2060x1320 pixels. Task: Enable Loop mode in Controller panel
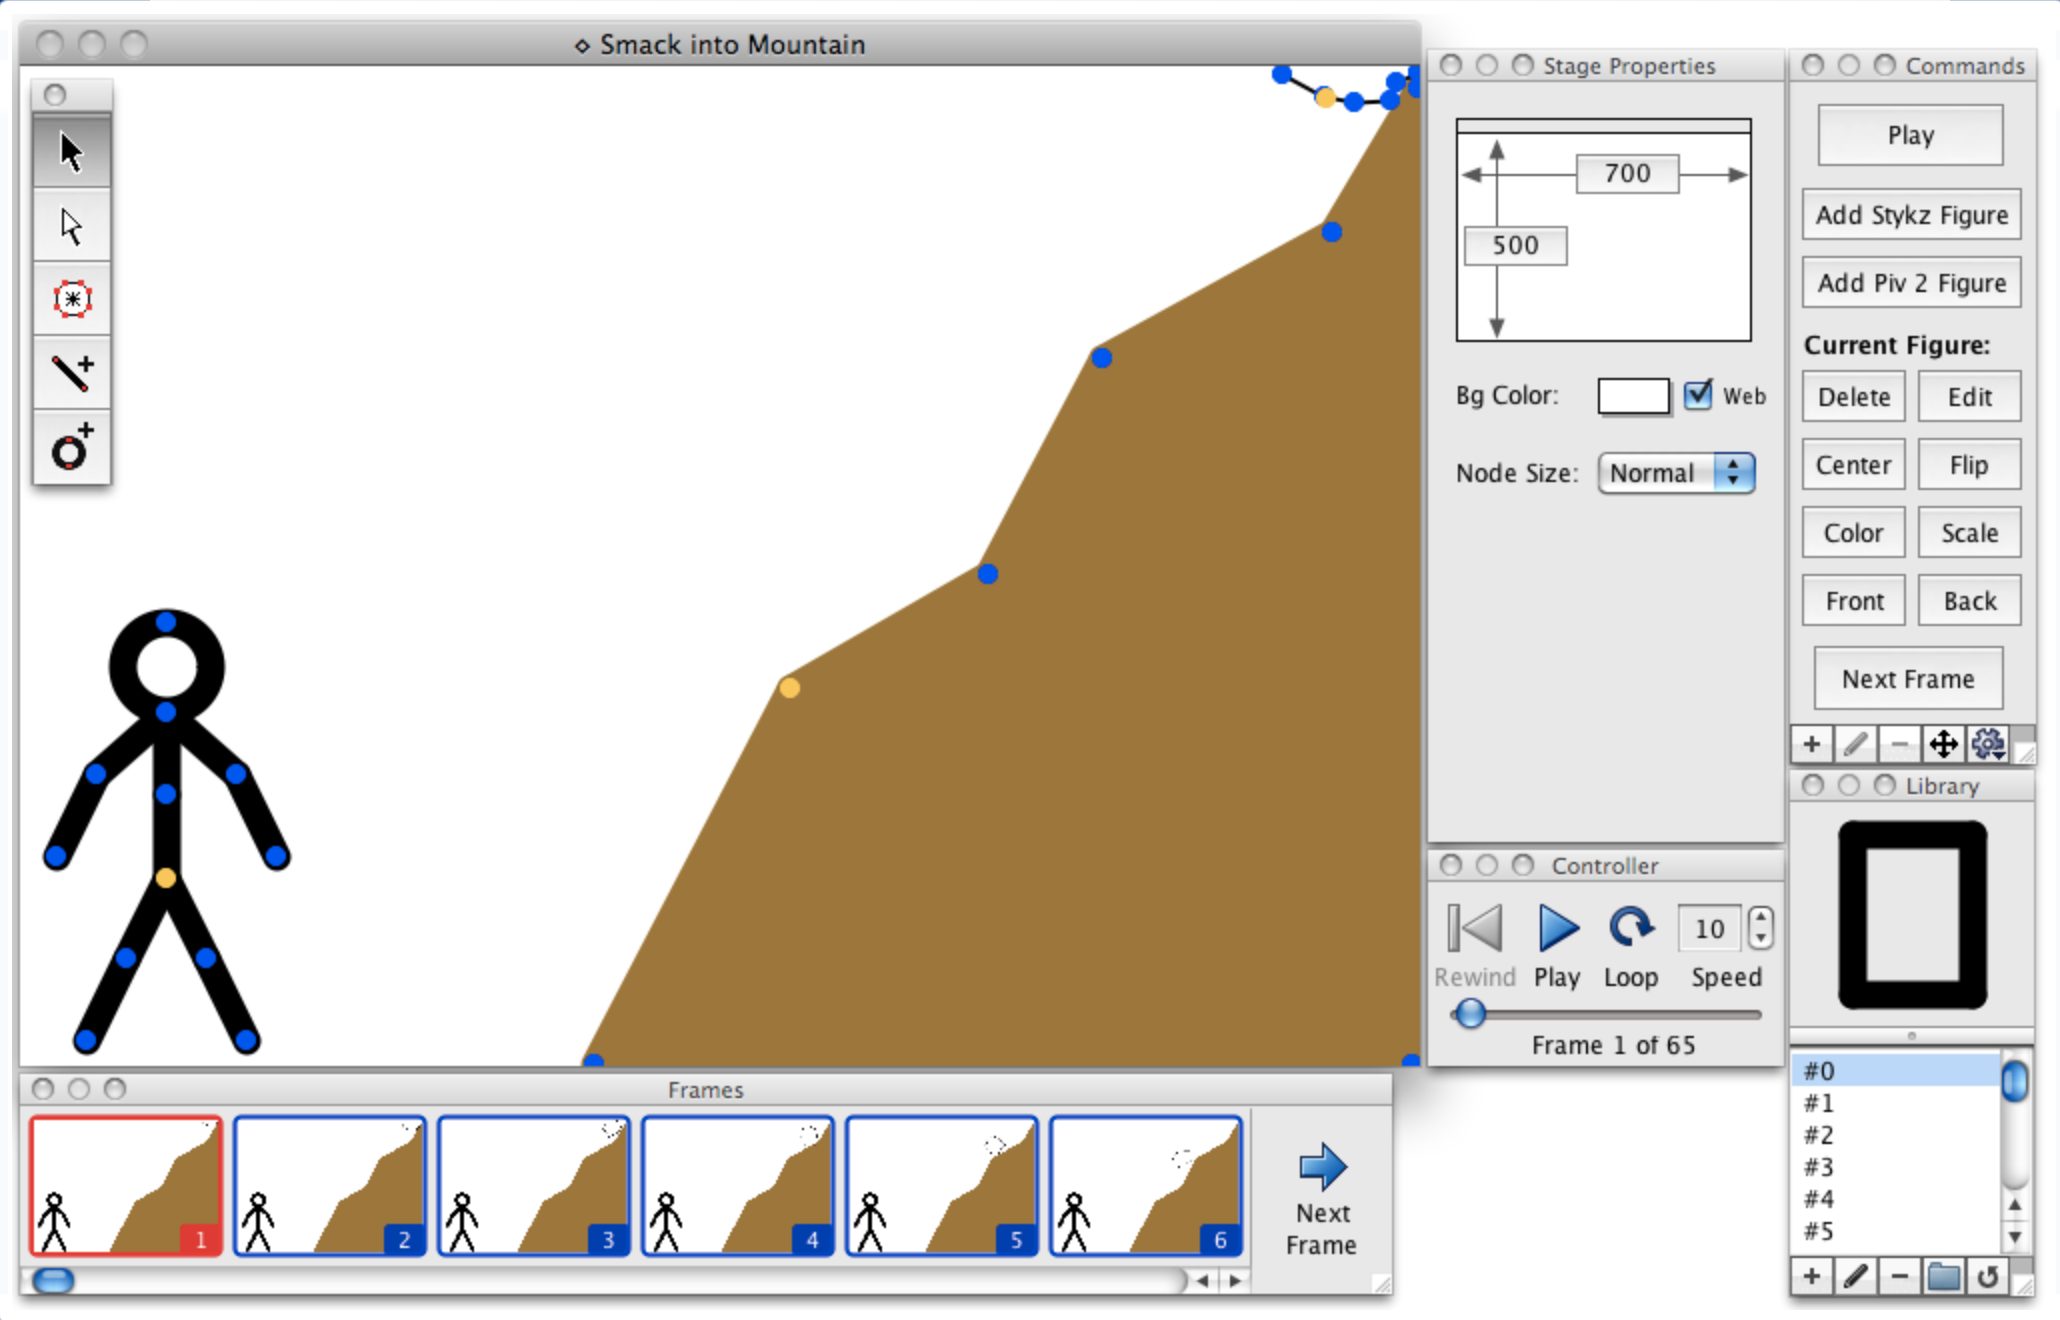click(1631, 925)
